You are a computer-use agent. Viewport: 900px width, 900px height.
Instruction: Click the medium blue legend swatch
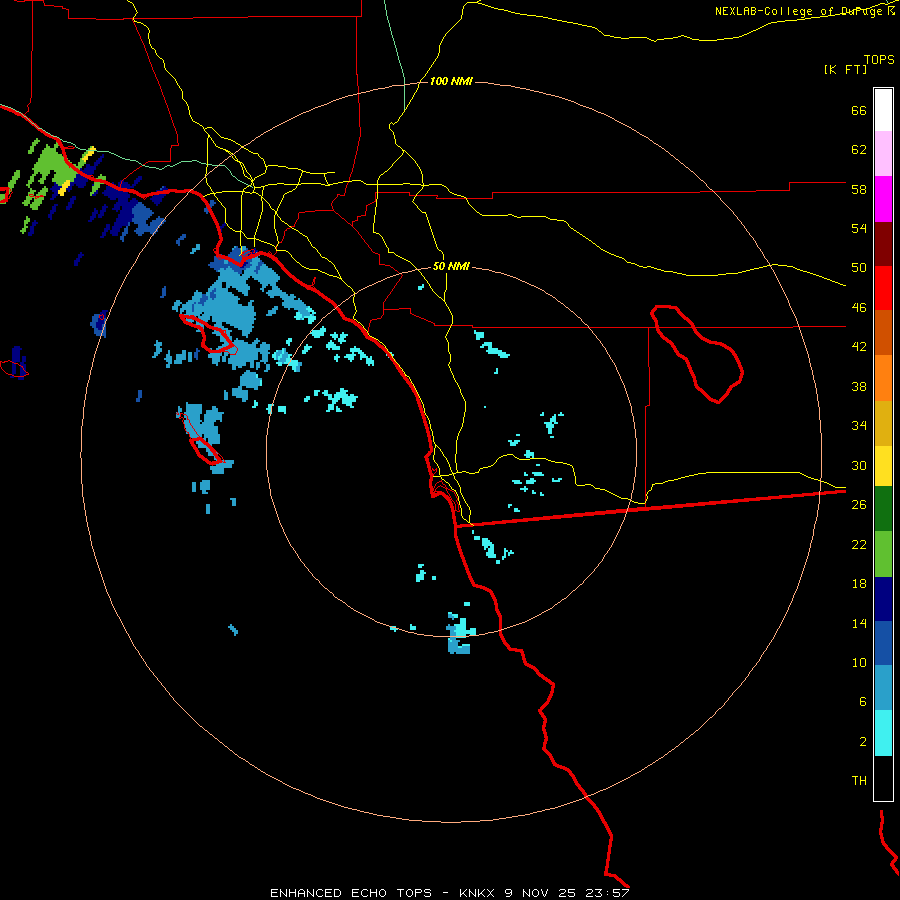tap(883, 643)
